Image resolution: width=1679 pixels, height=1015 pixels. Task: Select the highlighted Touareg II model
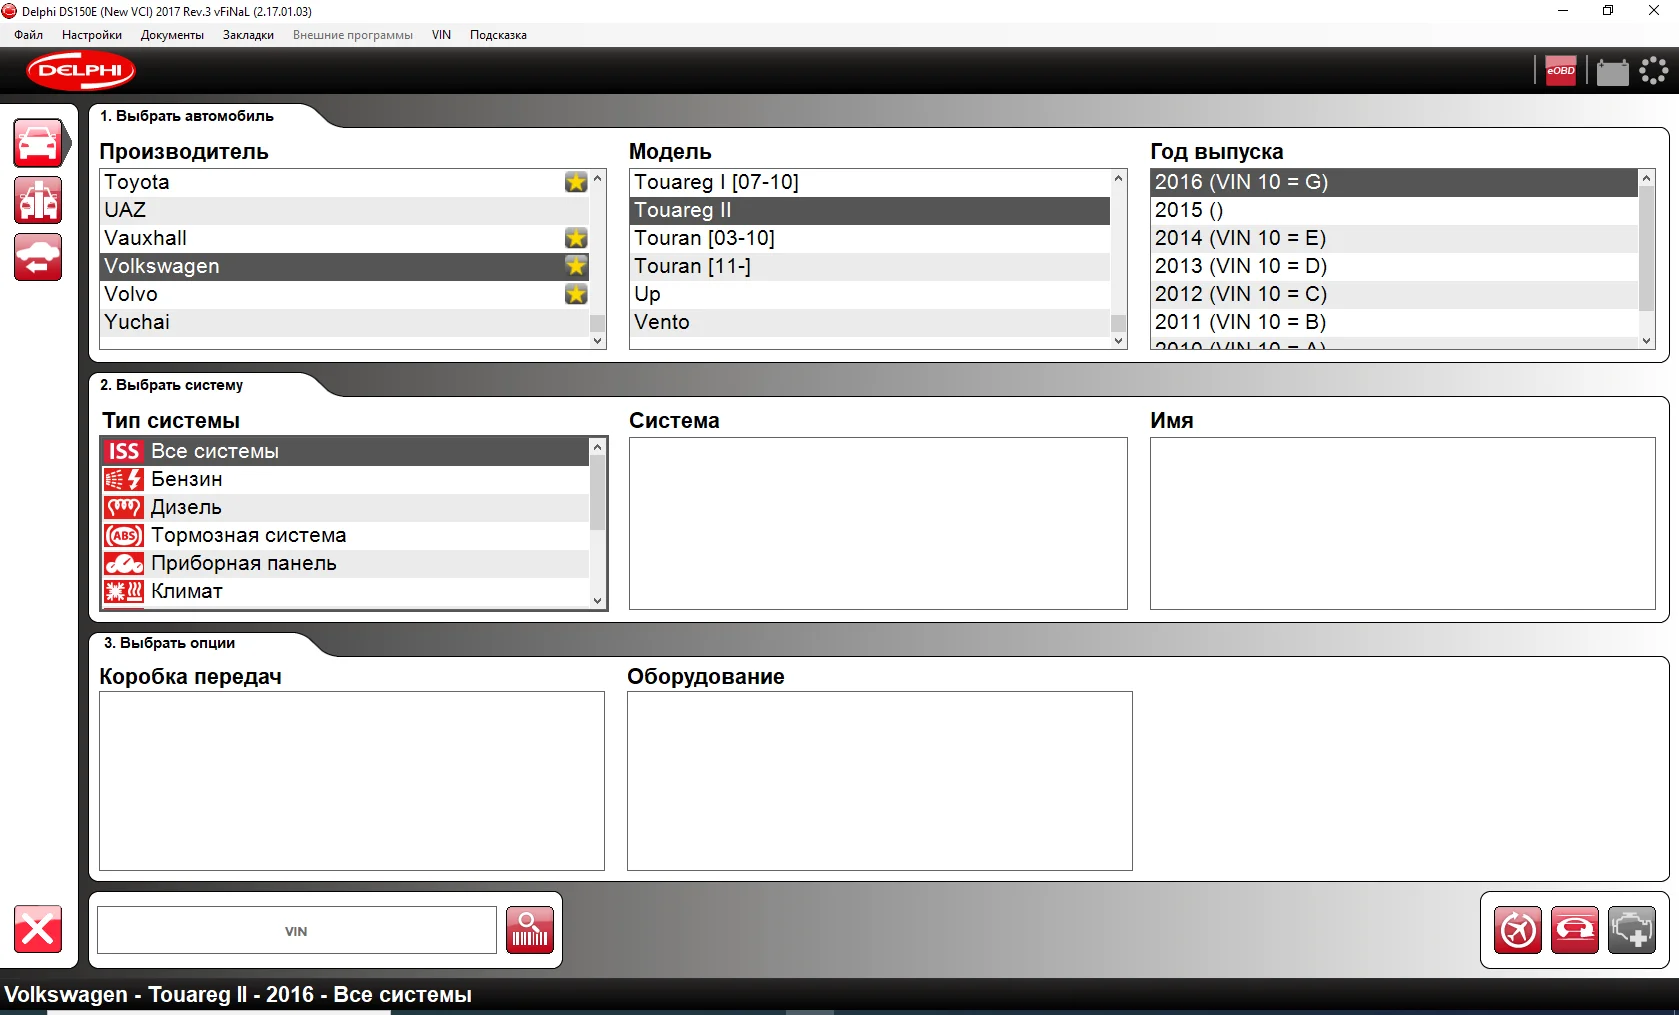(870, 210)
